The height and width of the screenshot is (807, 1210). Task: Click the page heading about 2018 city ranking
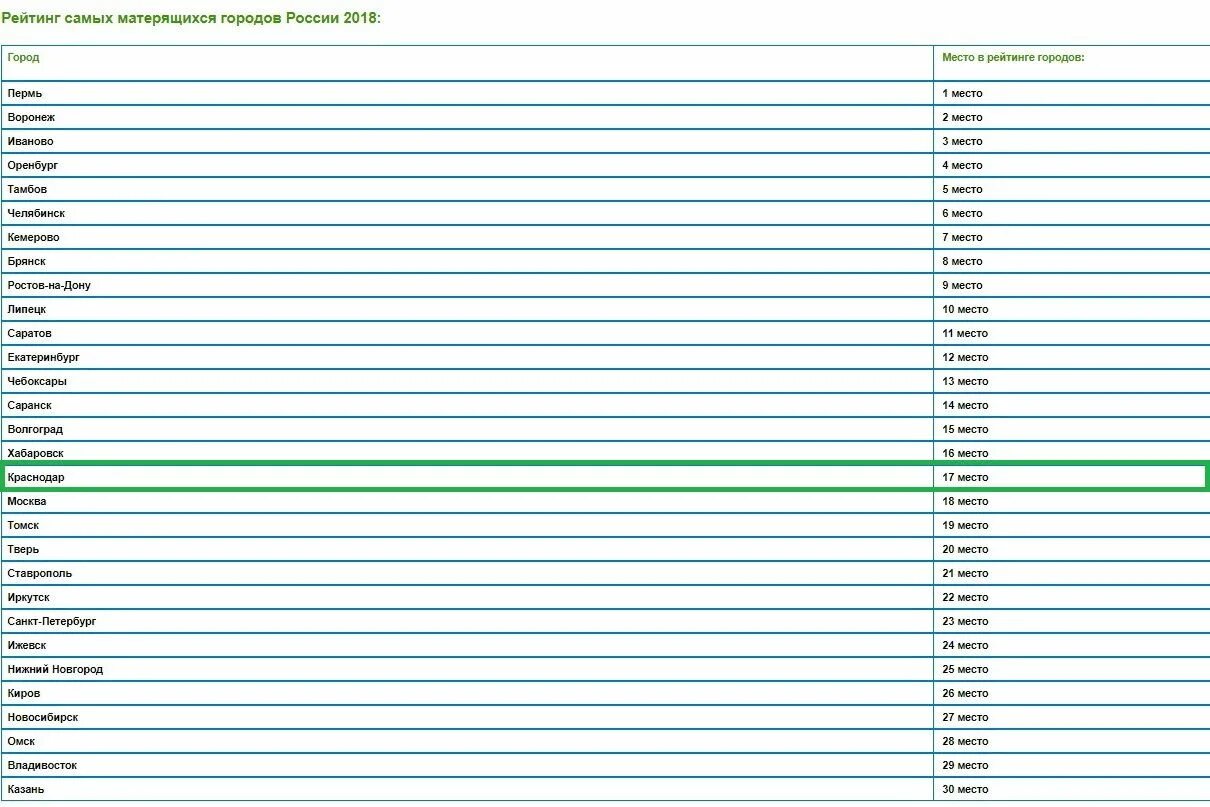(191, 18)
